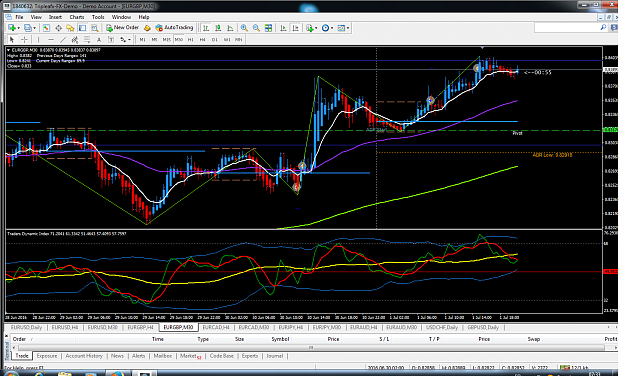The image size is (625, 376).
Task: Open the Market Watch window icon
Action: (46, 28)
